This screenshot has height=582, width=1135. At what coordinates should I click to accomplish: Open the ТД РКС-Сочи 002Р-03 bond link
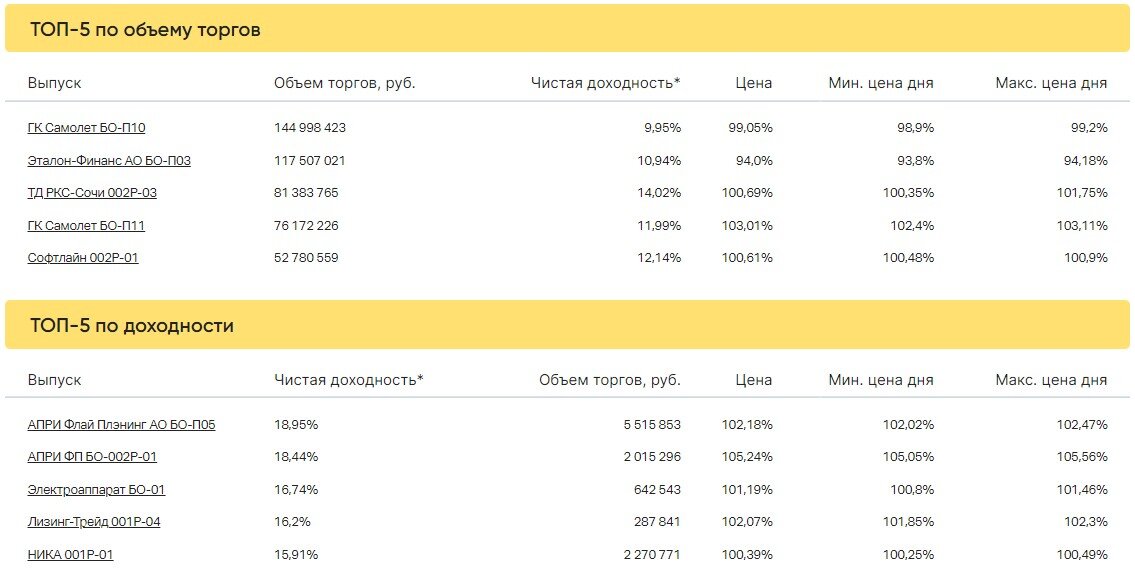click(92, 193)
